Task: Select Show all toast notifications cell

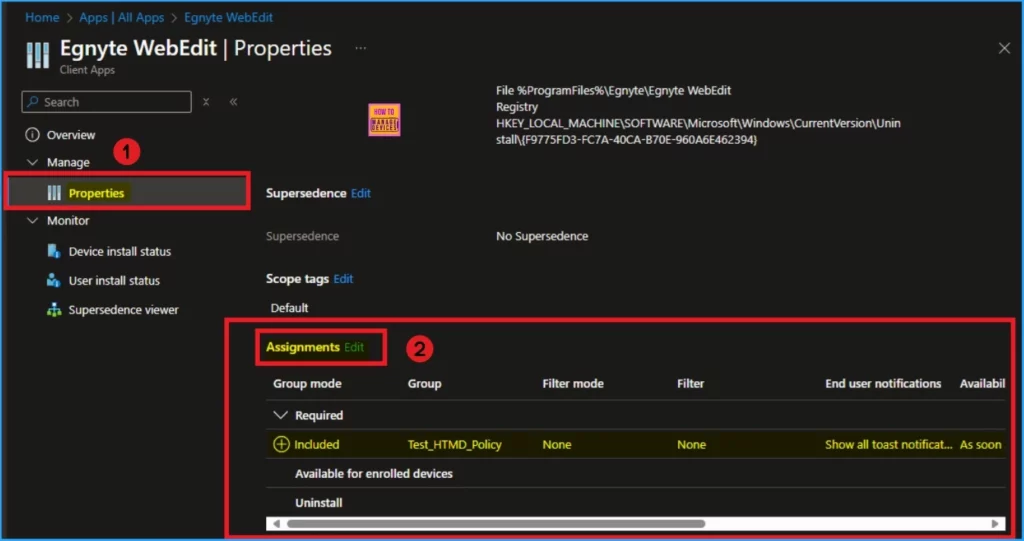Action: tap(888, 444)
